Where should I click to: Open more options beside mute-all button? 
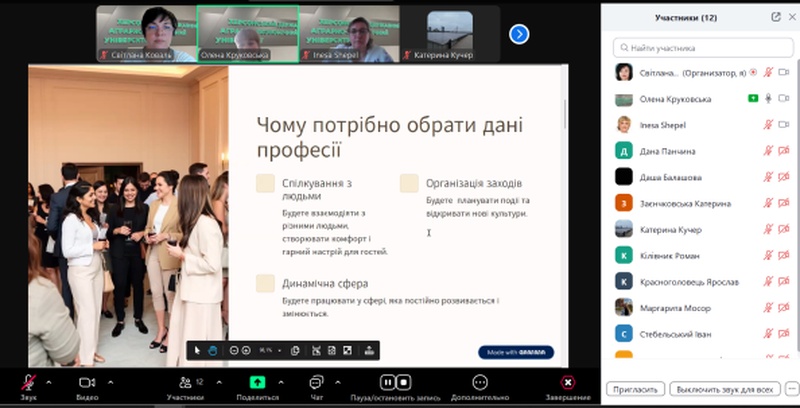click(x=792, y=389)
